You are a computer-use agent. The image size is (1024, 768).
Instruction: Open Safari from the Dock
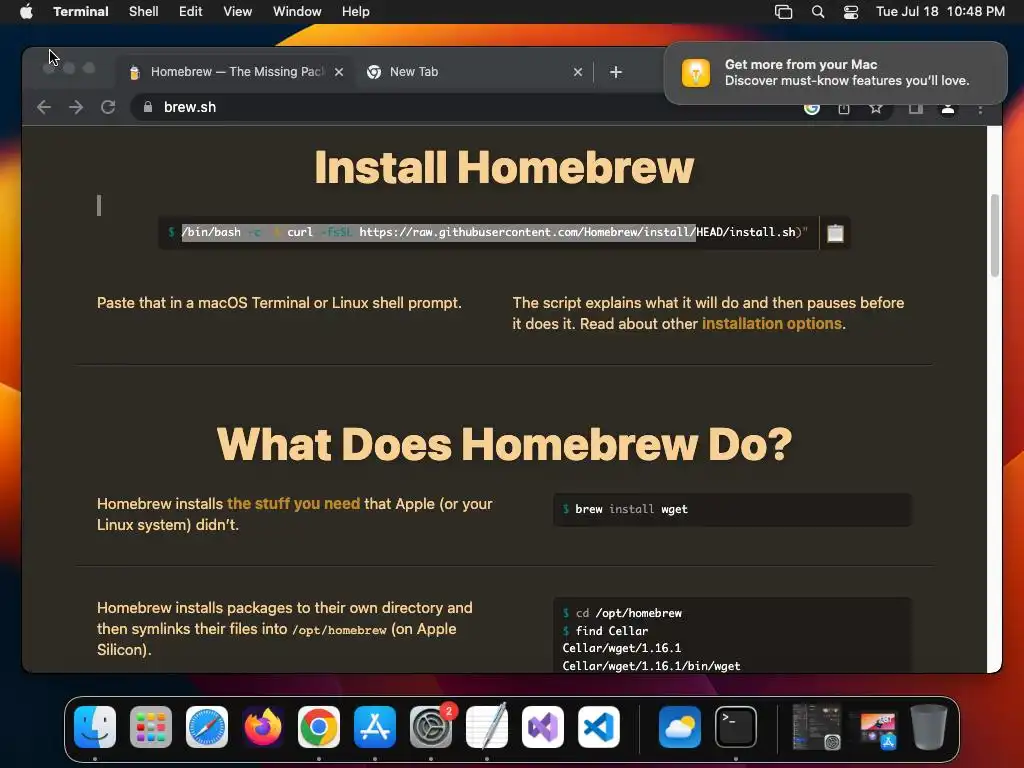(207, 727)
